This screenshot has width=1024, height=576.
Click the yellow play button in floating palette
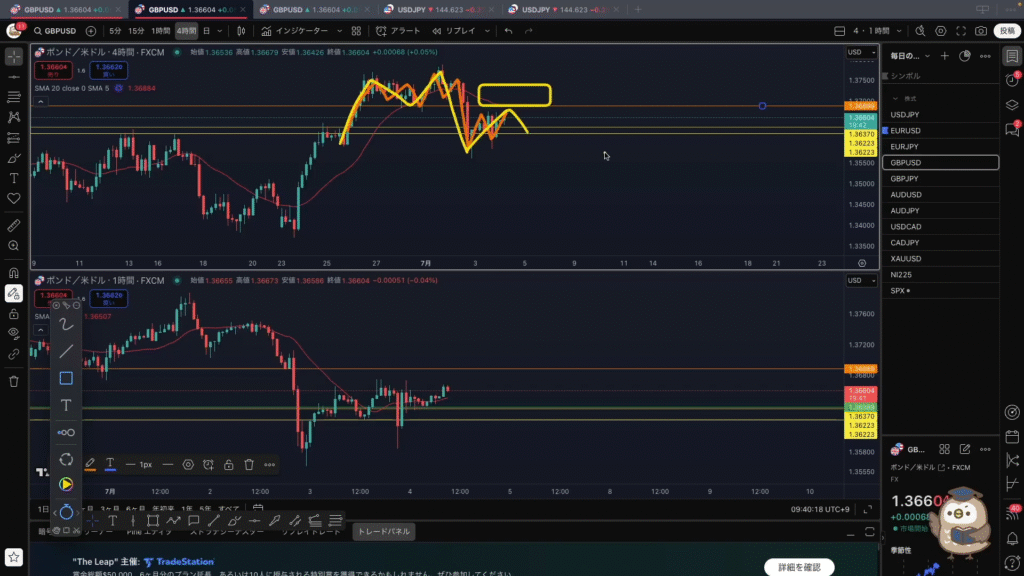coord(66,485)
